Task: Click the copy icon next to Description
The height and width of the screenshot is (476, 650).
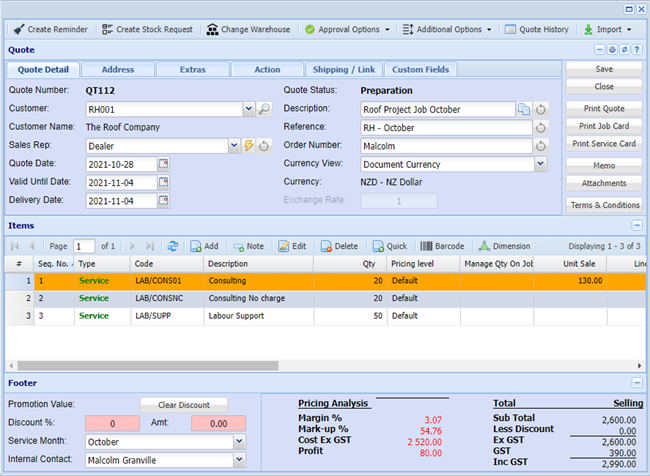Action: (x=524, y=109)
